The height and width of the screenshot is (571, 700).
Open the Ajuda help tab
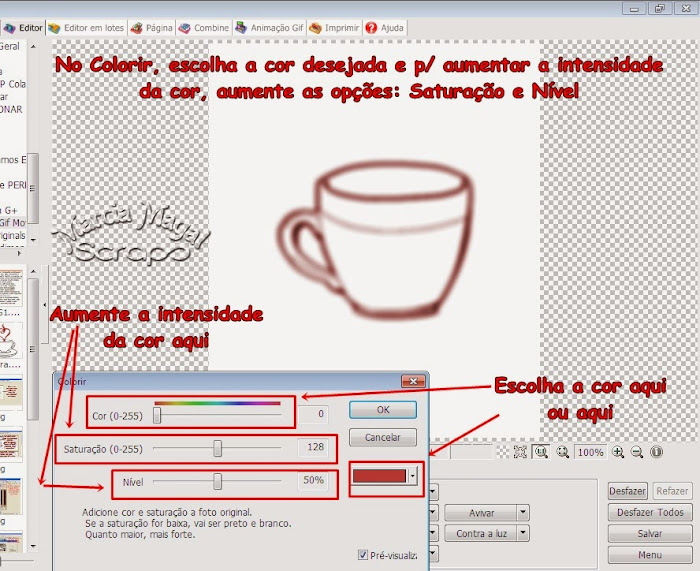pos(384,28)
